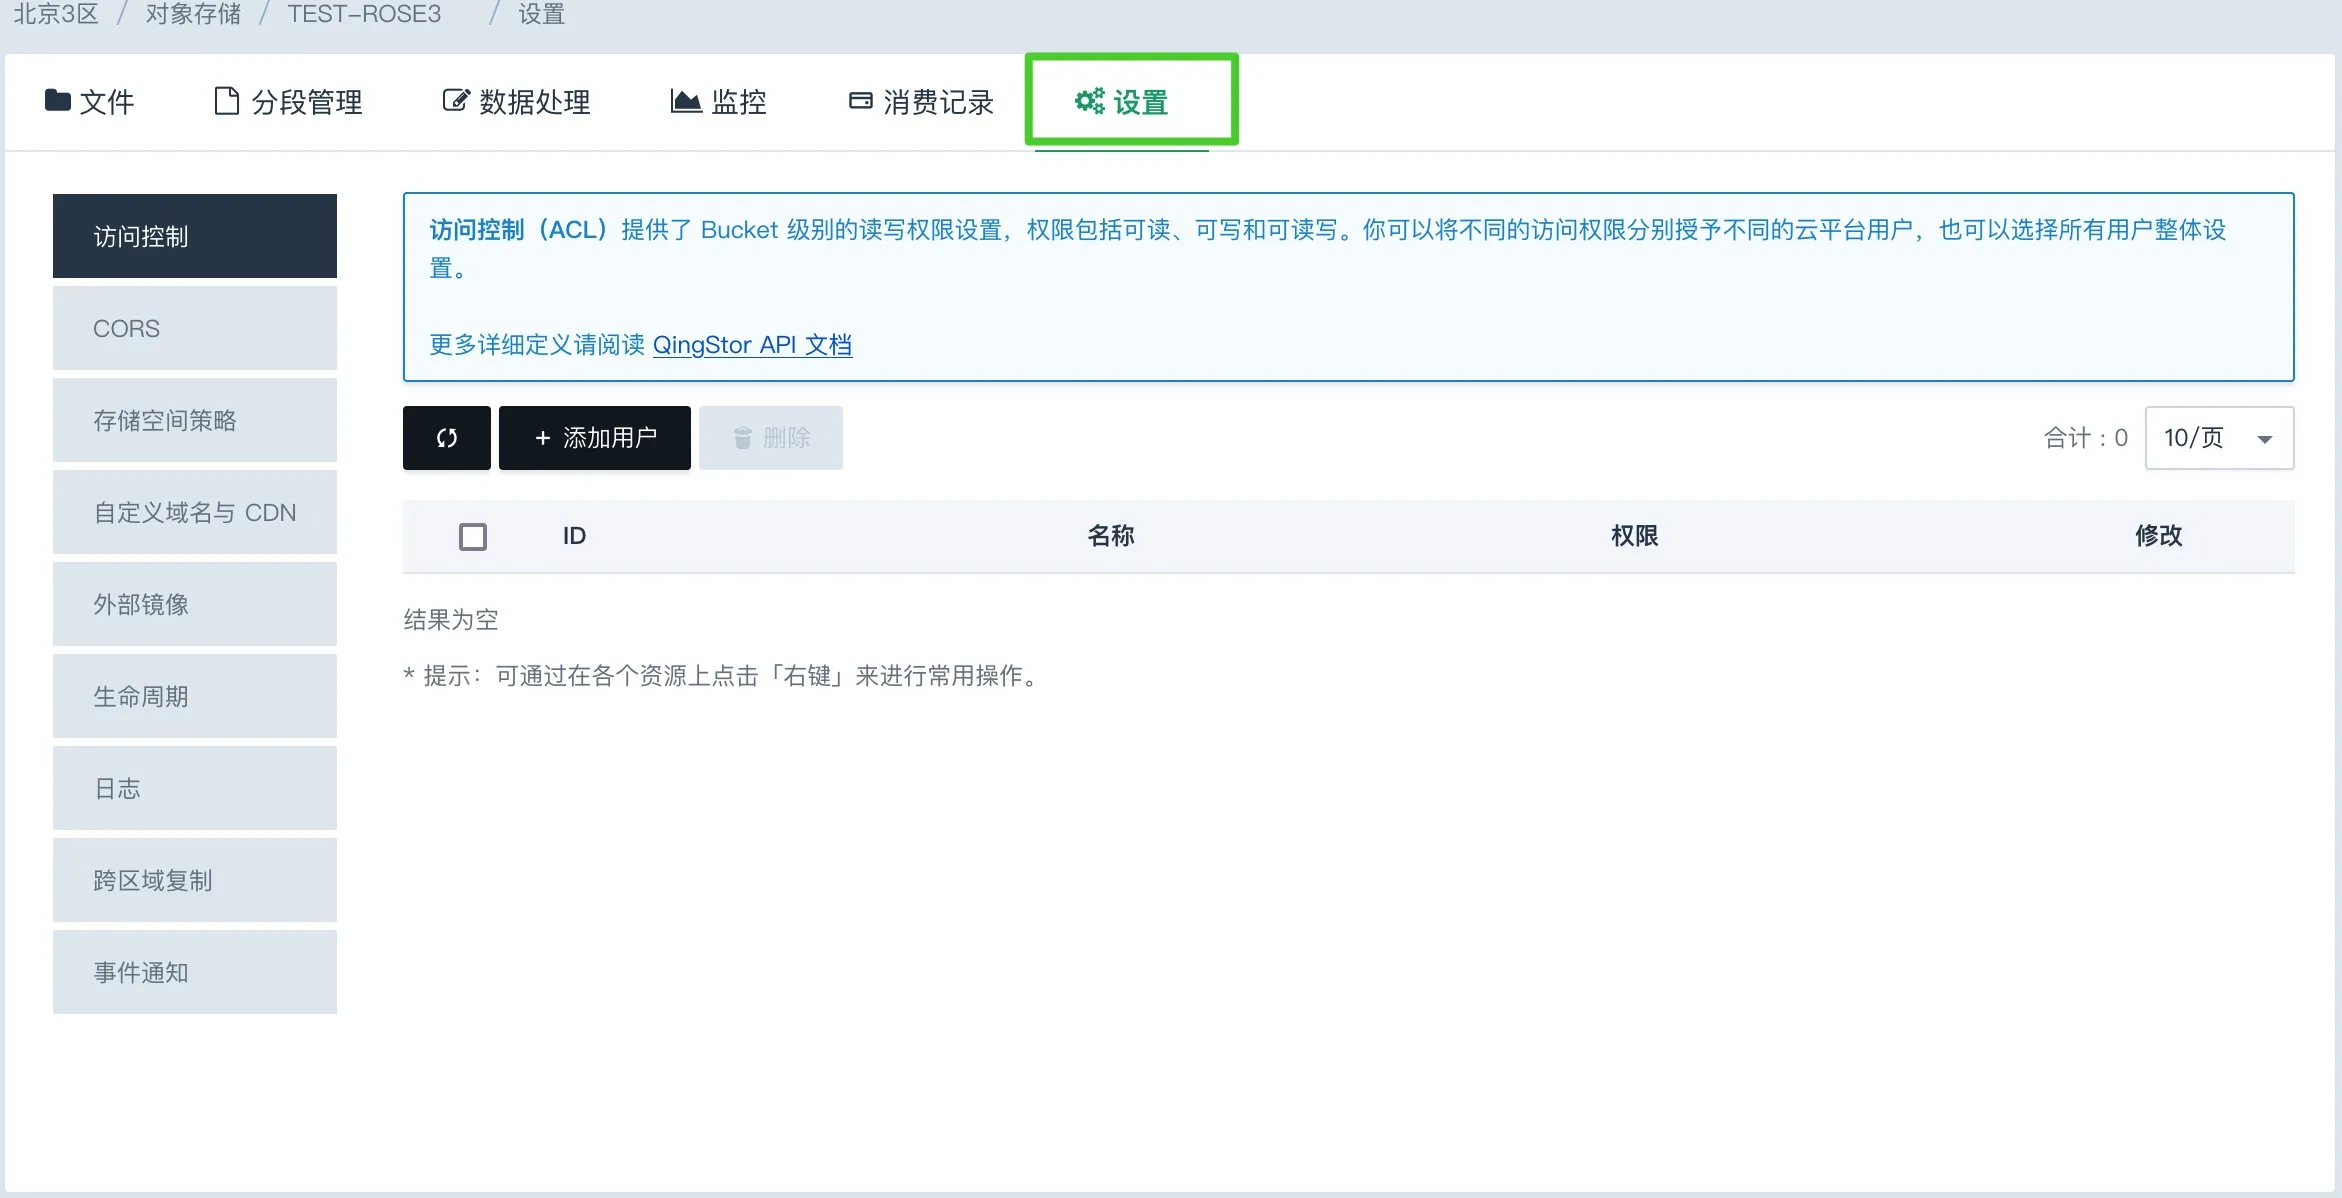Click the dropdown arrow beside 10/页
Image resolution: width=2342 pixels, height=1198 pixels.
2264,439
